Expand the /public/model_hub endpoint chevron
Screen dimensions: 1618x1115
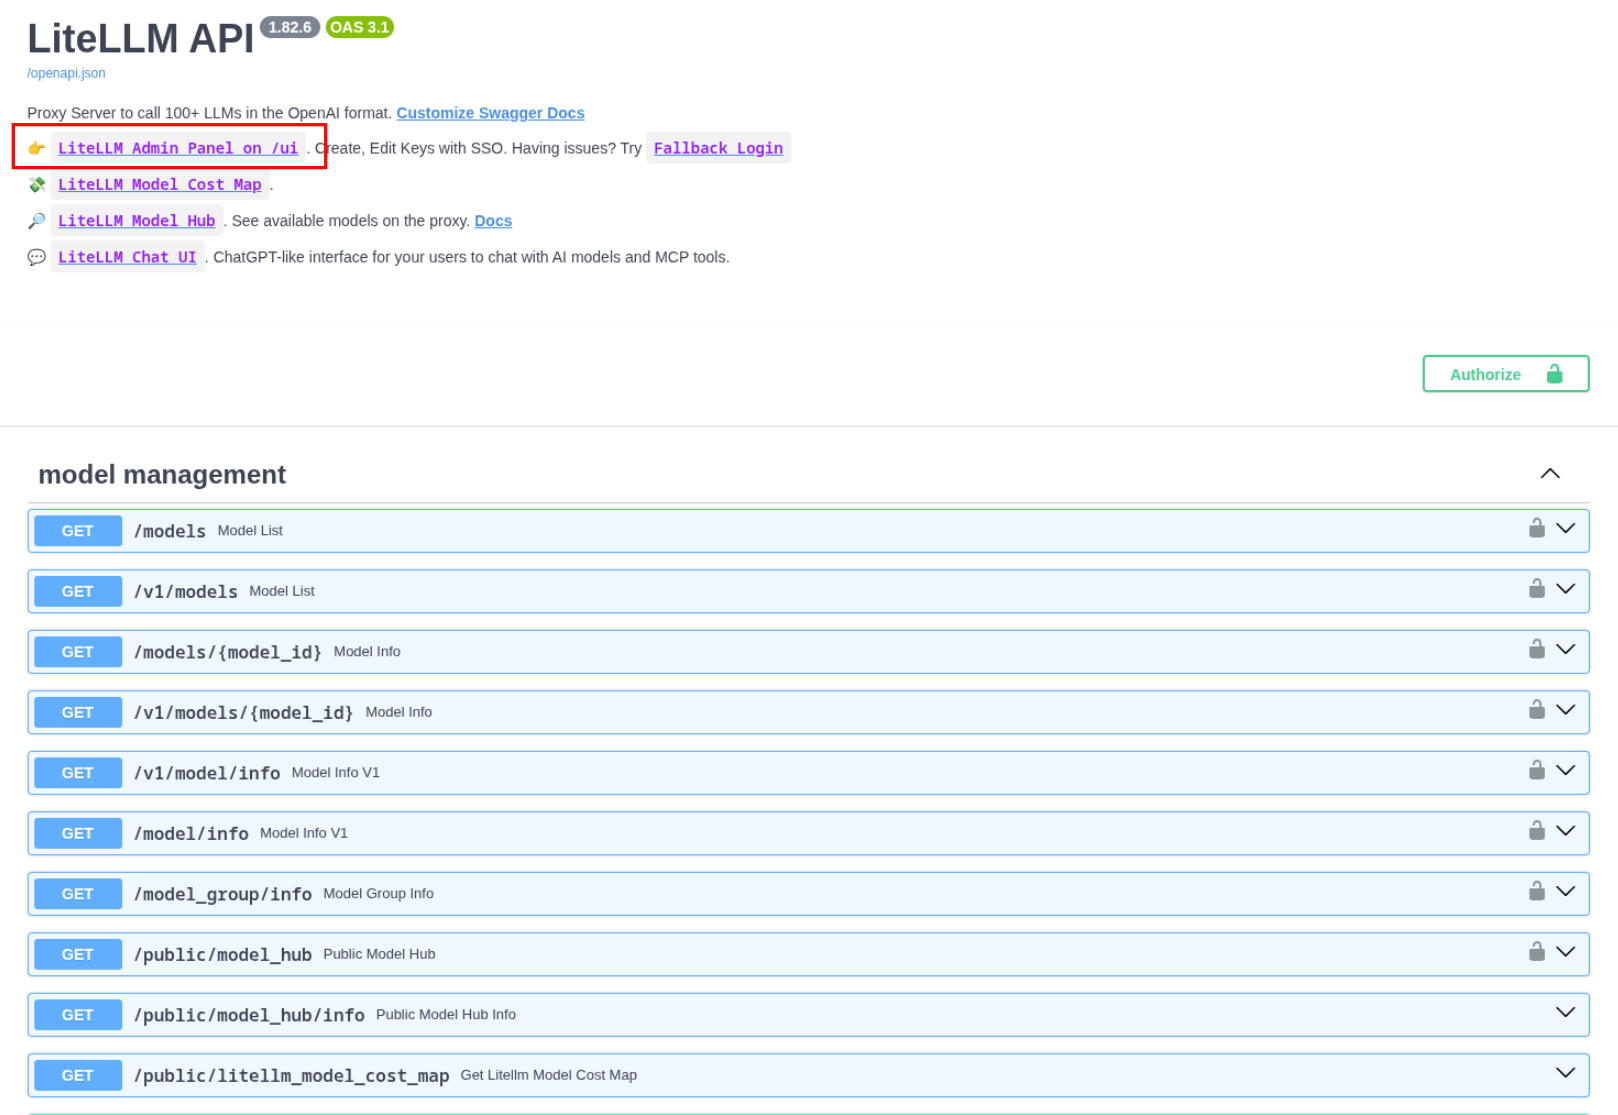(x=1566, y=951)
